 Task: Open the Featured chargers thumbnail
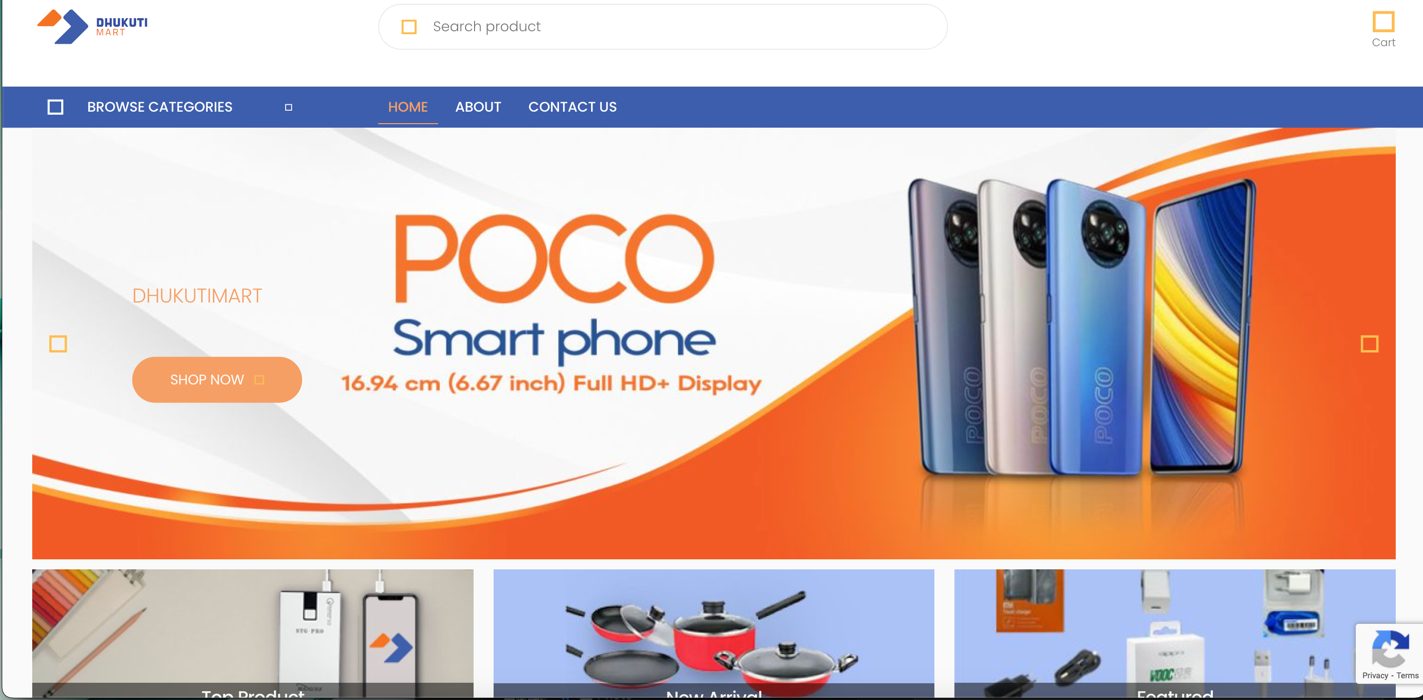pos(1174,634)
